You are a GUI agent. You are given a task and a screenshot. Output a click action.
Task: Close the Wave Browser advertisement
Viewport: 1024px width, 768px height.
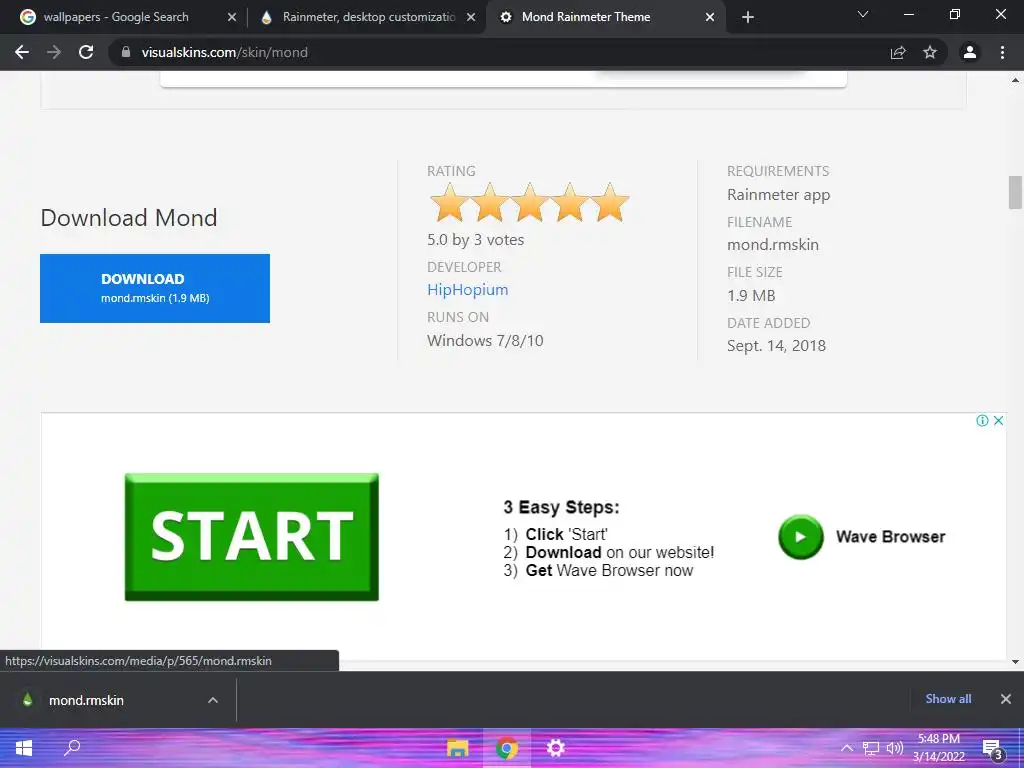(999, 421)
